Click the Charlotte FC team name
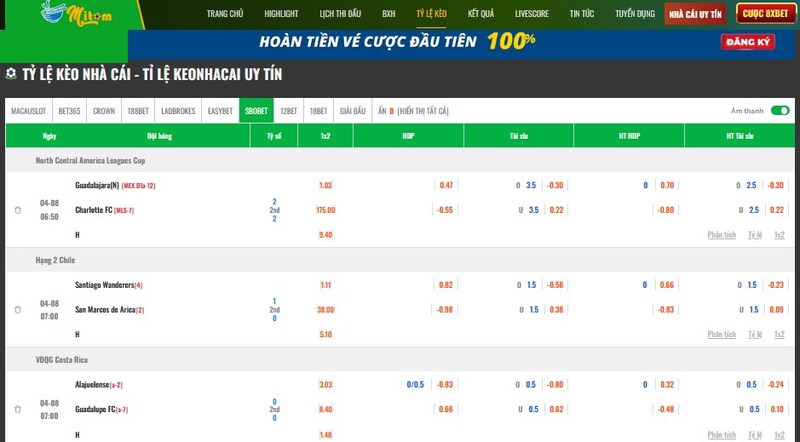The width and height of the screenshot is (800, 442). coord(94,210)
